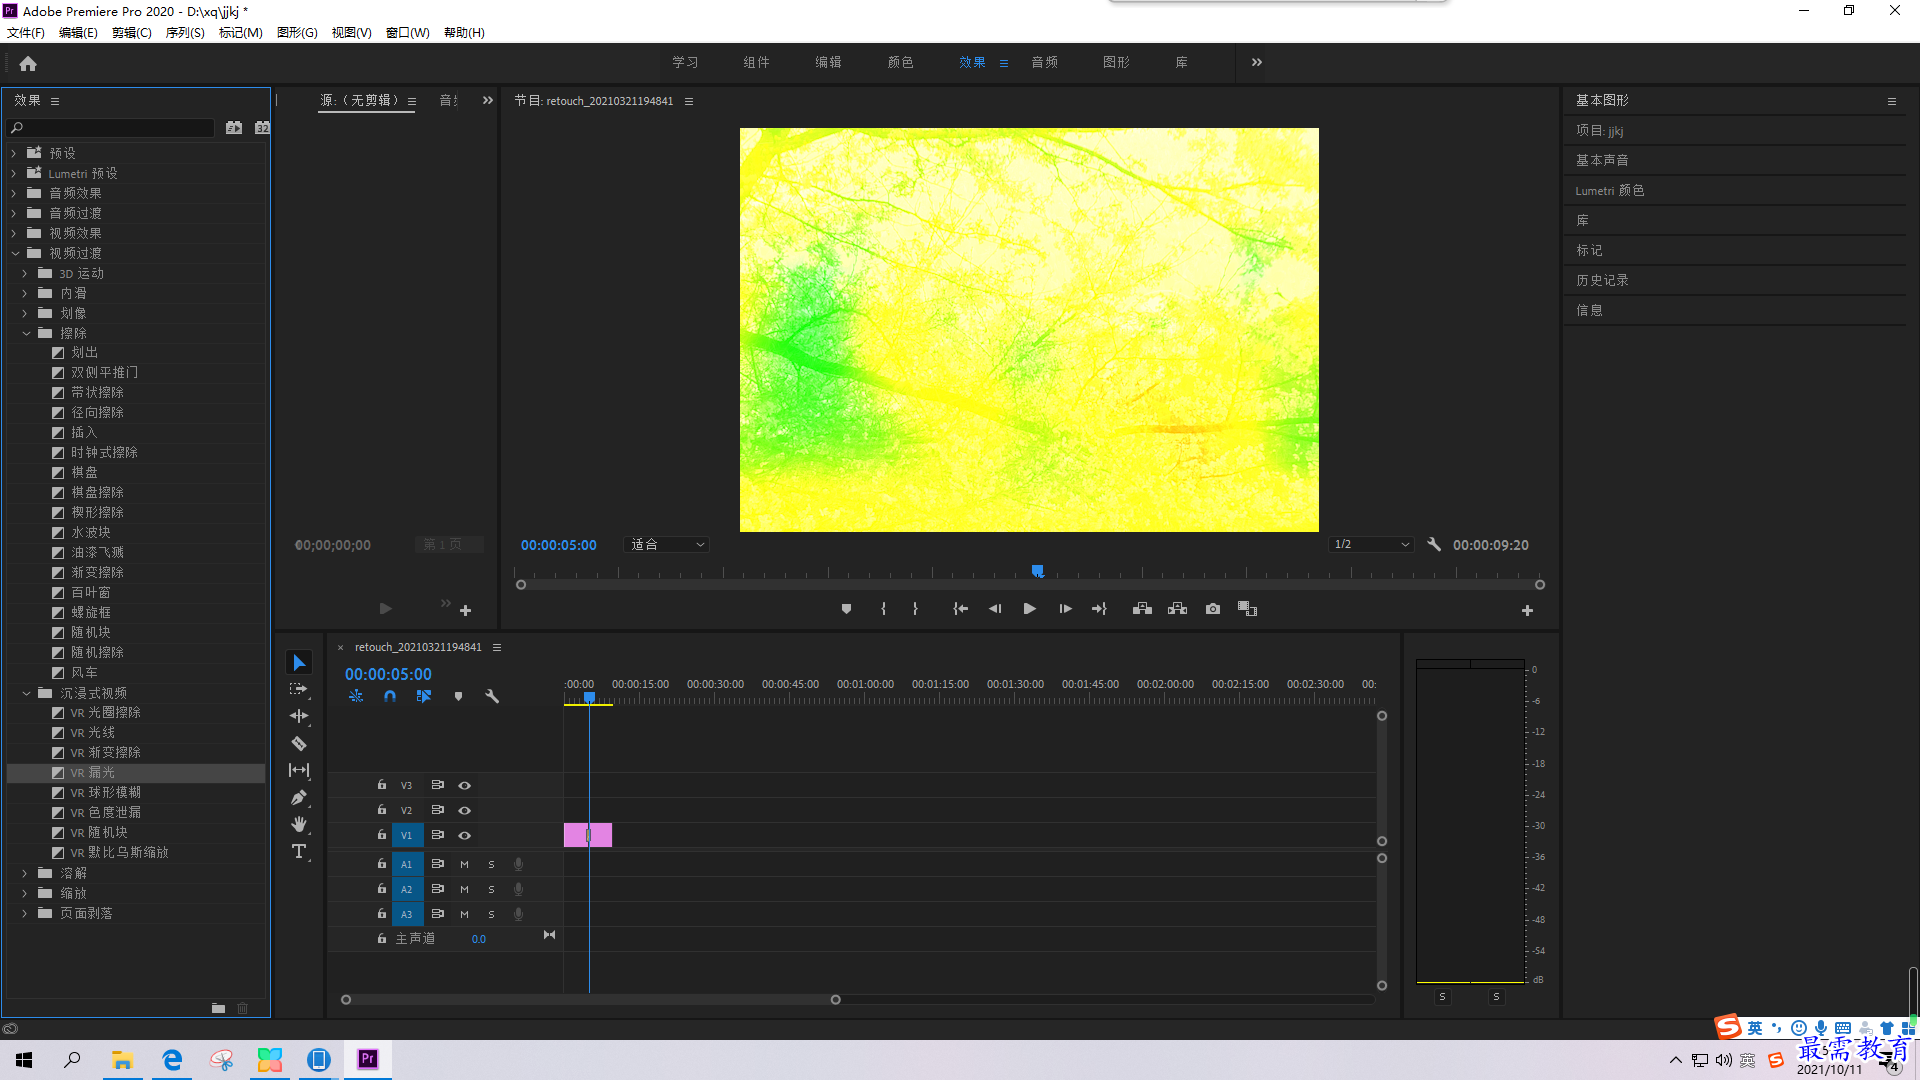Step back one frame

[x=995, y=609]
